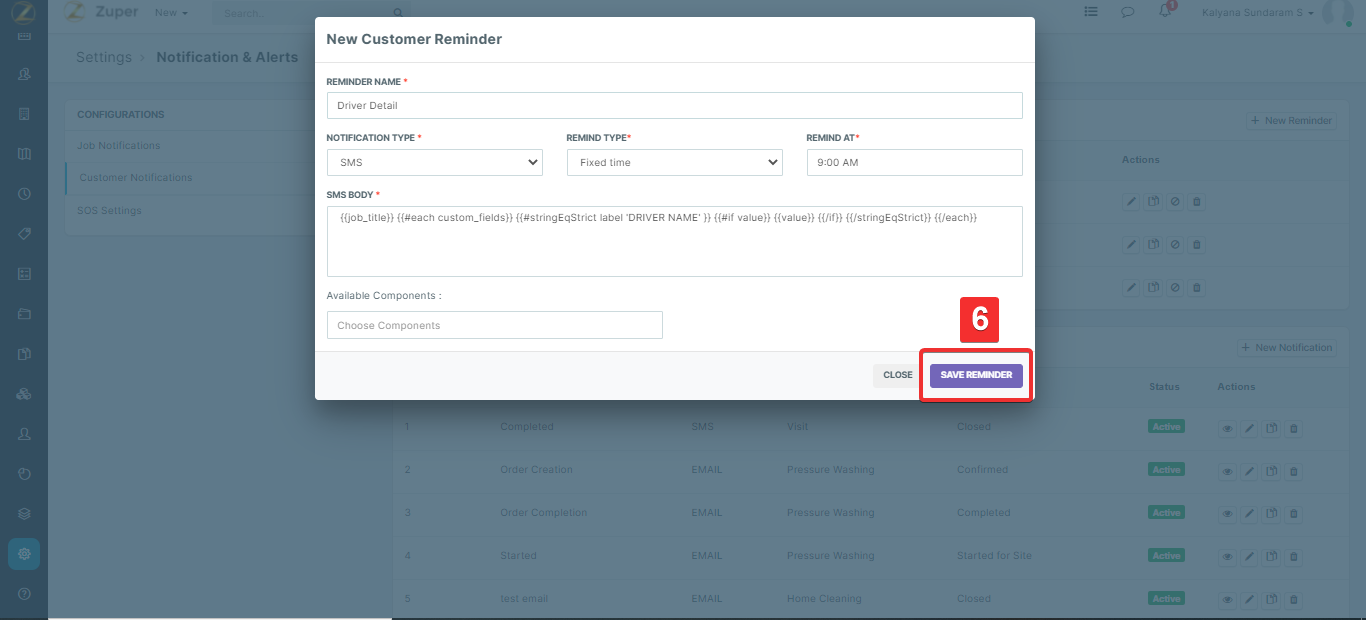
Task: Delete the test email notification
Action: pos(1293,601)
